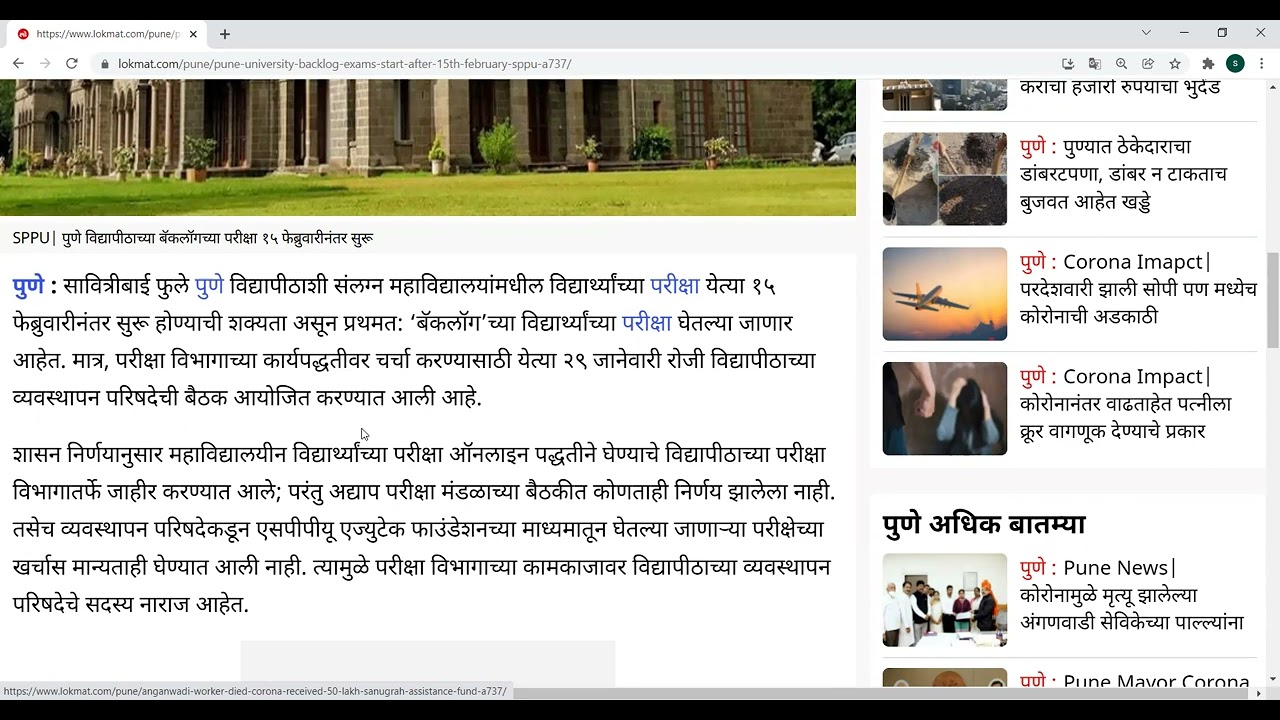Go back to the previous page

pyautogui.click(x=18, y=63)
